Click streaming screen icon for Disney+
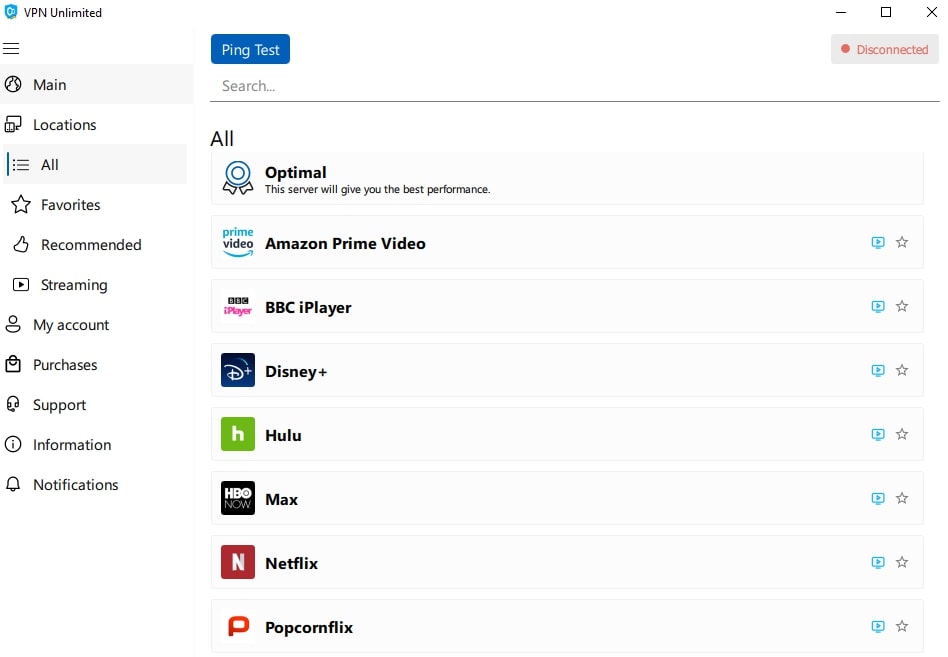The width and height of the screenshot is (948, 657). tap(878, 371)
